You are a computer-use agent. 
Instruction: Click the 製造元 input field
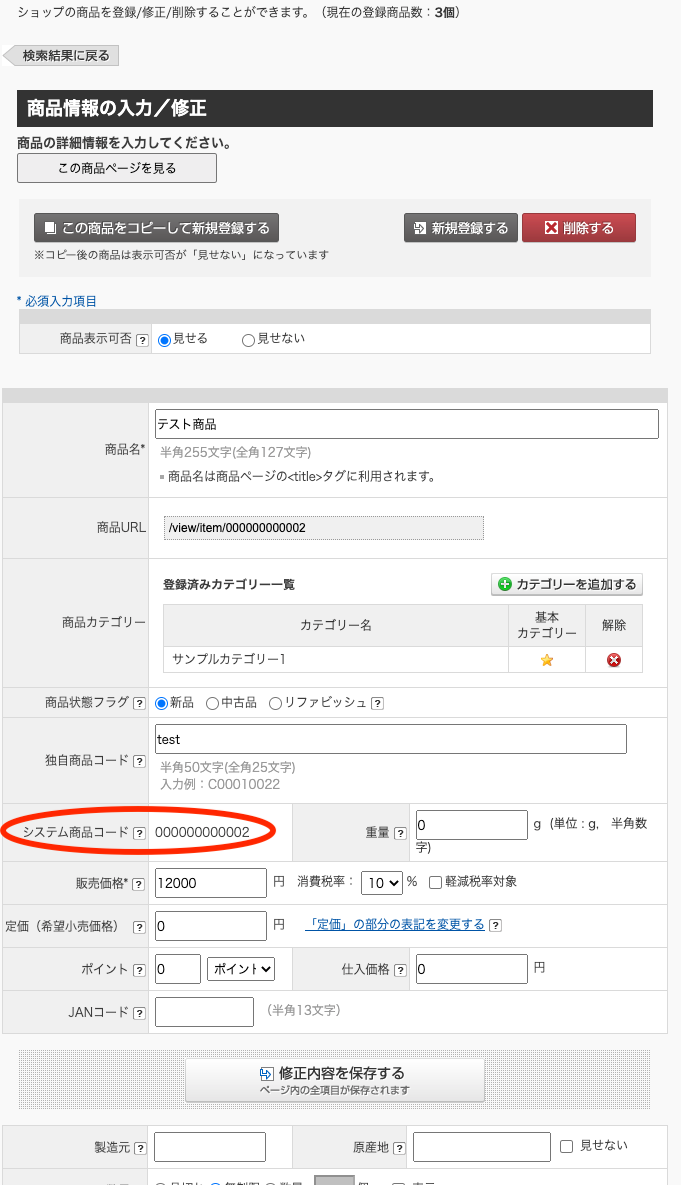pyautogui.click(x=210, y=1146)
